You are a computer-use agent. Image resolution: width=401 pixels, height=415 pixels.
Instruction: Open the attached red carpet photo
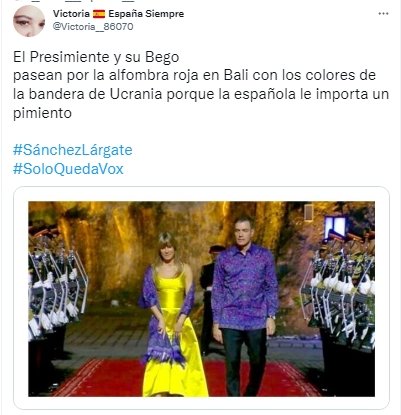tap(201, 299)
